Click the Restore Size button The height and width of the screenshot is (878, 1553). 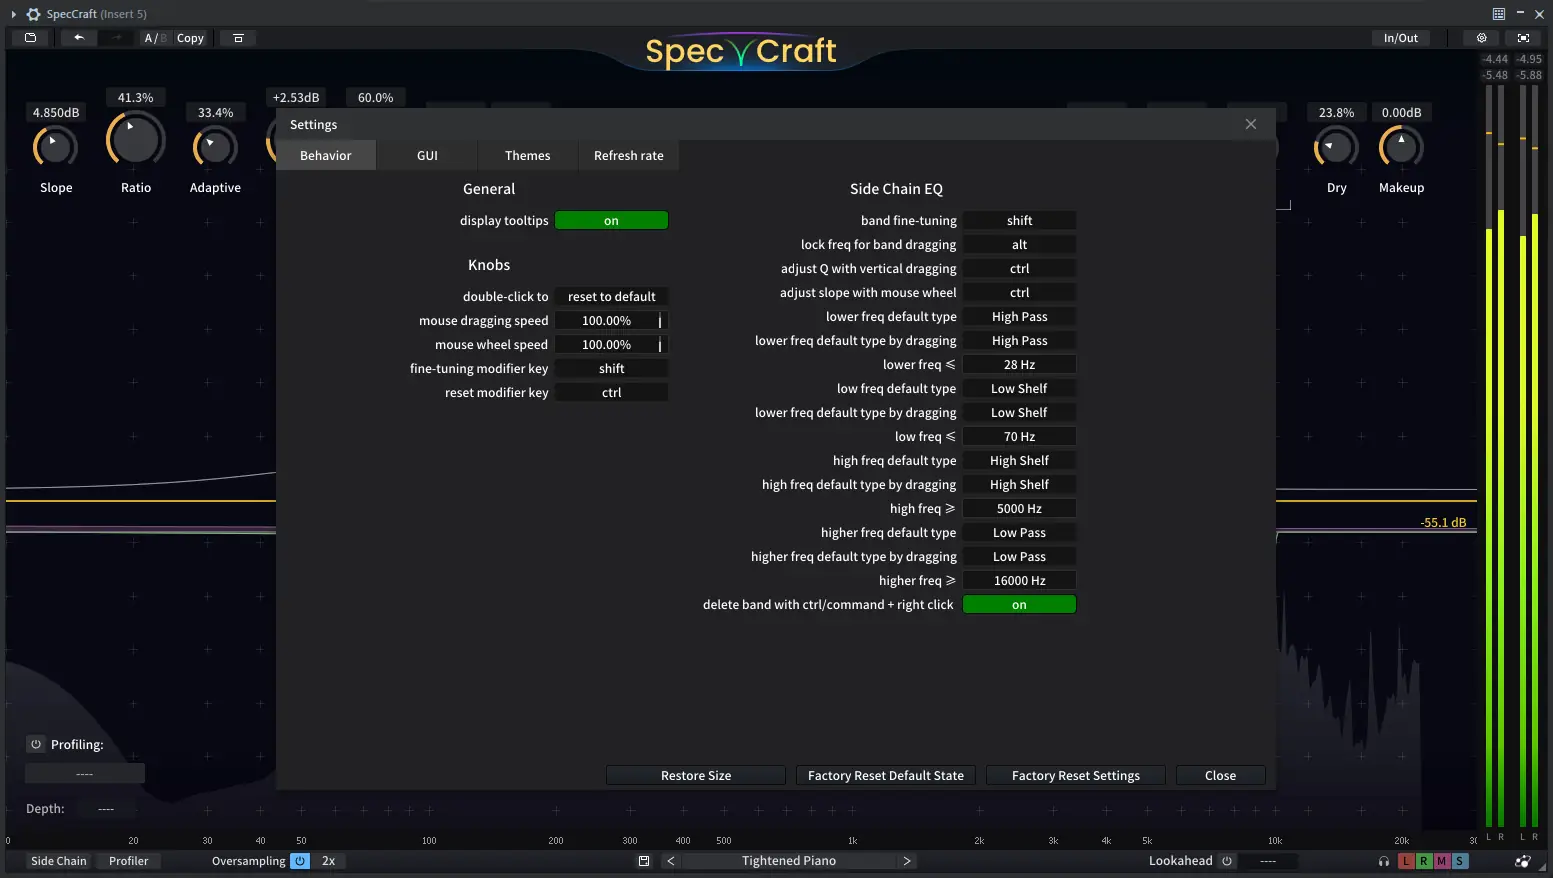click(x=694, y=775)
